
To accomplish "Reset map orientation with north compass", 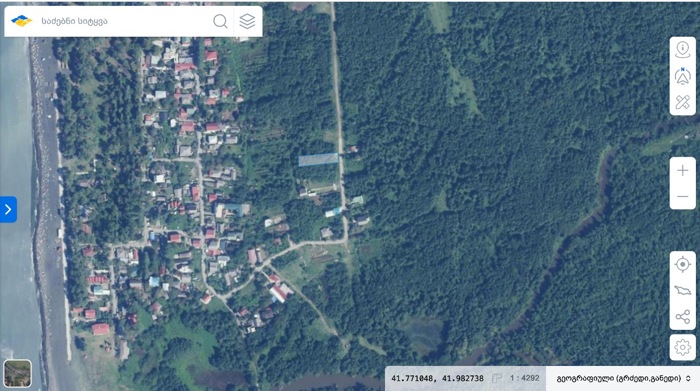I will click(x=683, y=76).
